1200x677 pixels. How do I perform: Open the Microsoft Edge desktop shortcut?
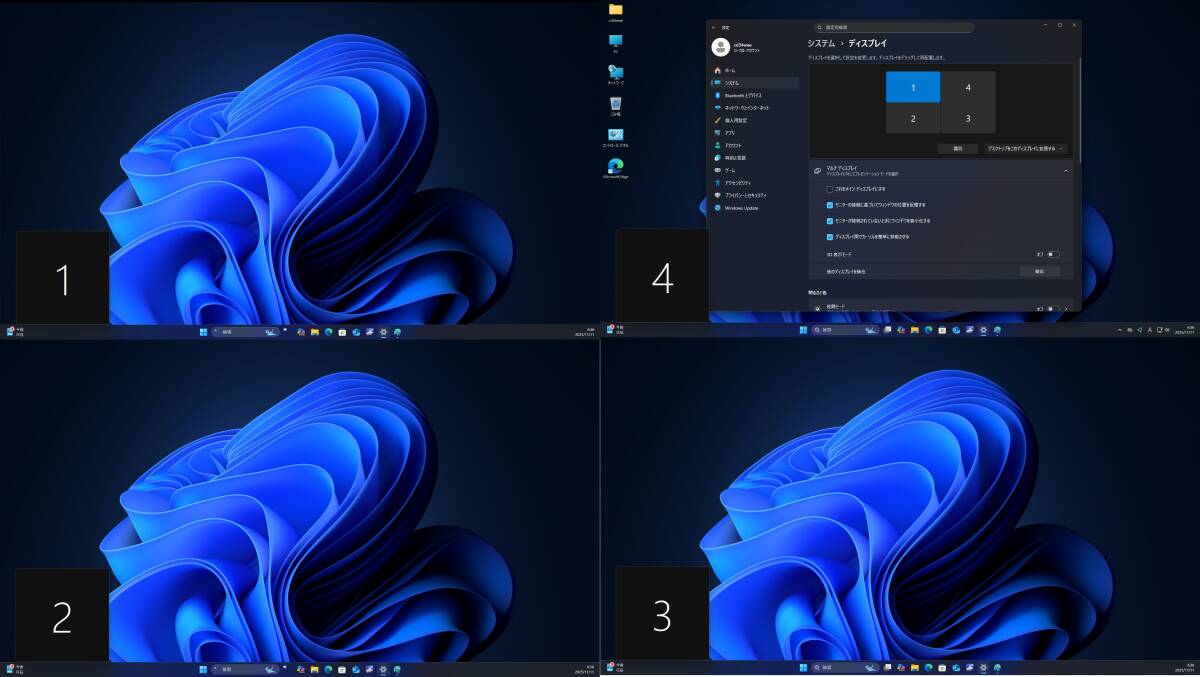tap(616, 166)
